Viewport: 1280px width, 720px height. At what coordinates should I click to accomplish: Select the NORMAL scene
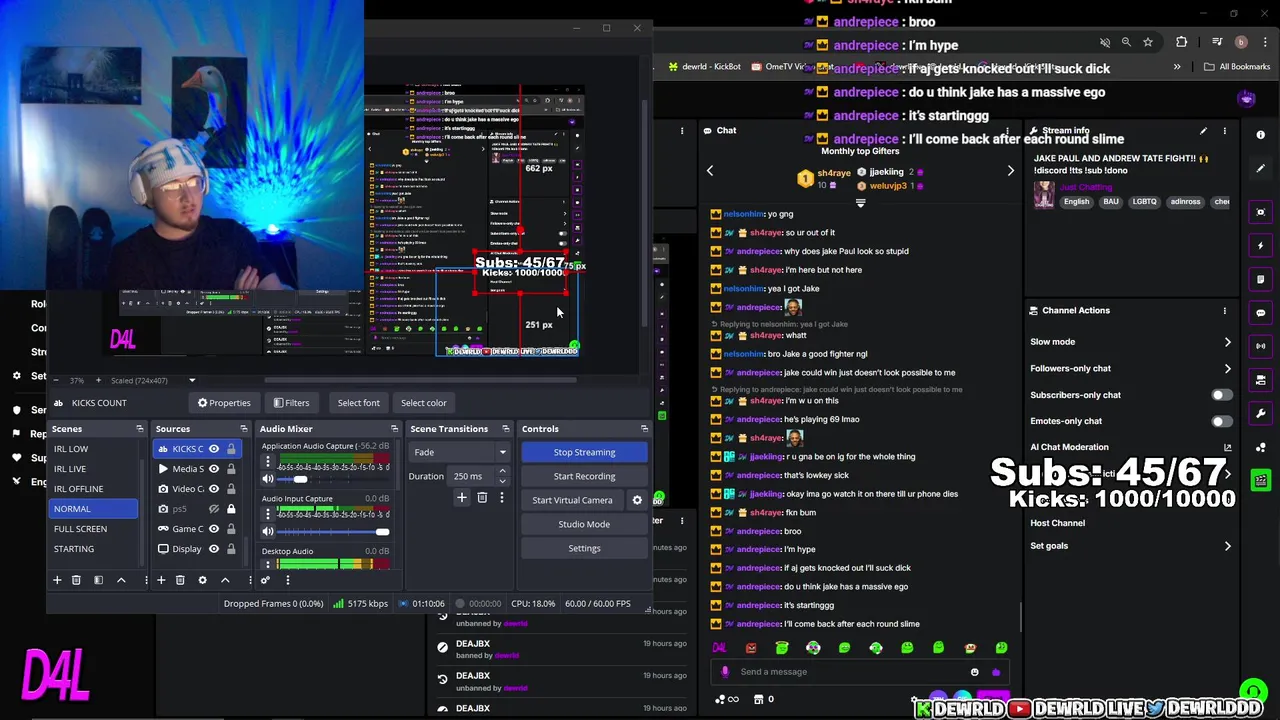(94, 509)
